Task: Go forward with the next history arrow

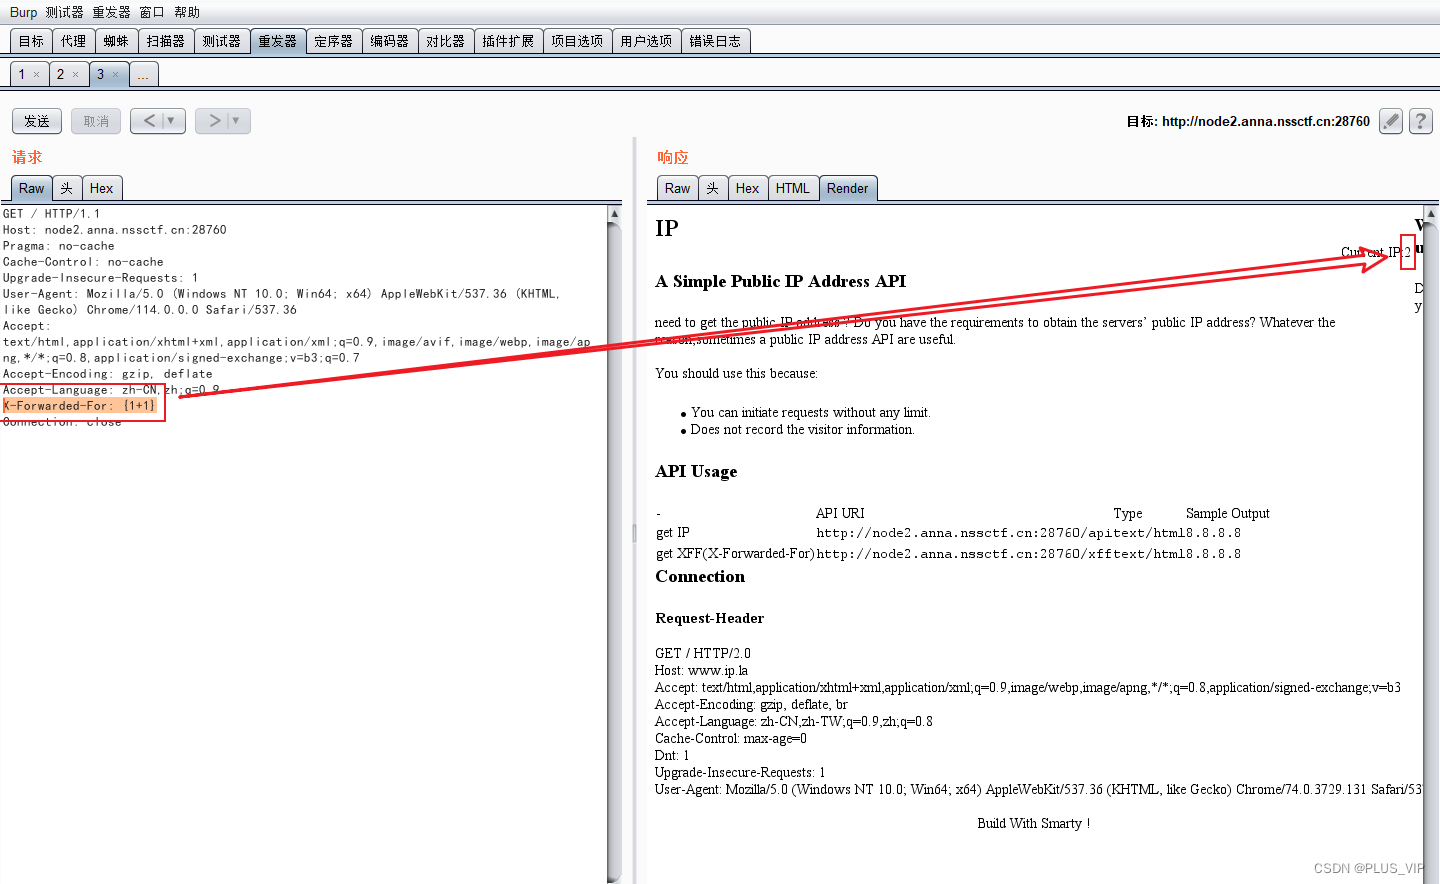Action: point(213,121)
